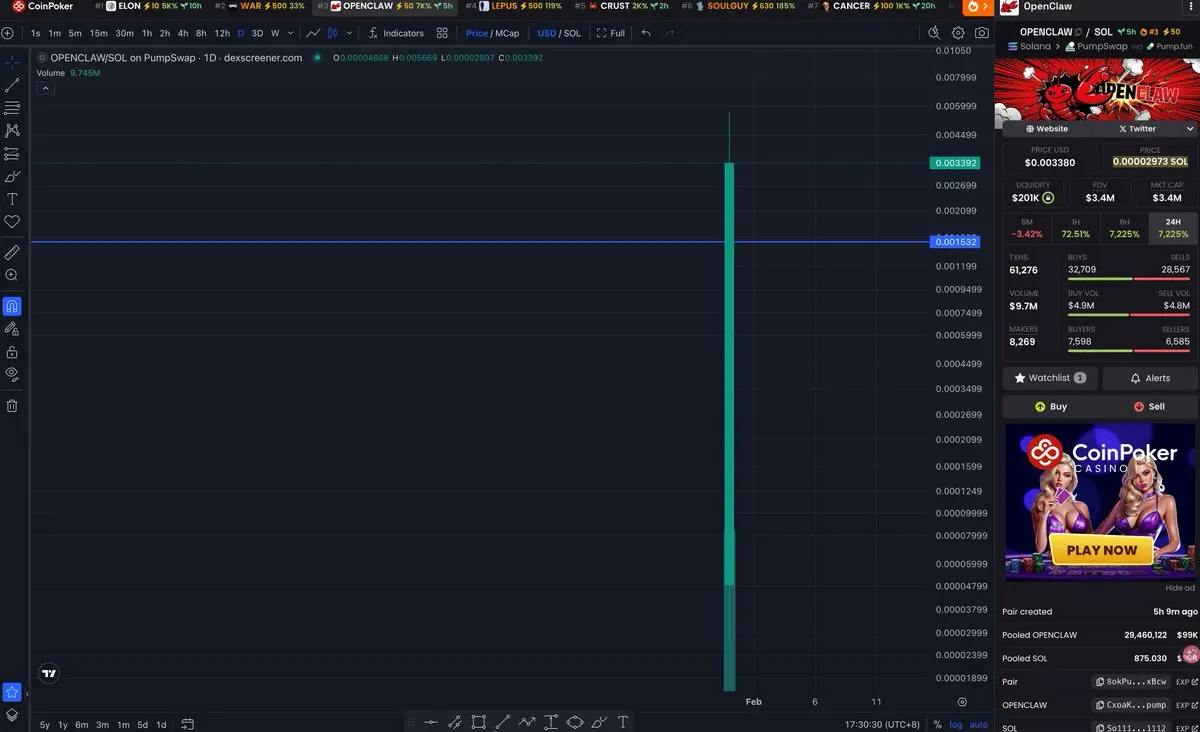
Task: Select the text annotation tool in the sidebar
Action: pos(12,199)
